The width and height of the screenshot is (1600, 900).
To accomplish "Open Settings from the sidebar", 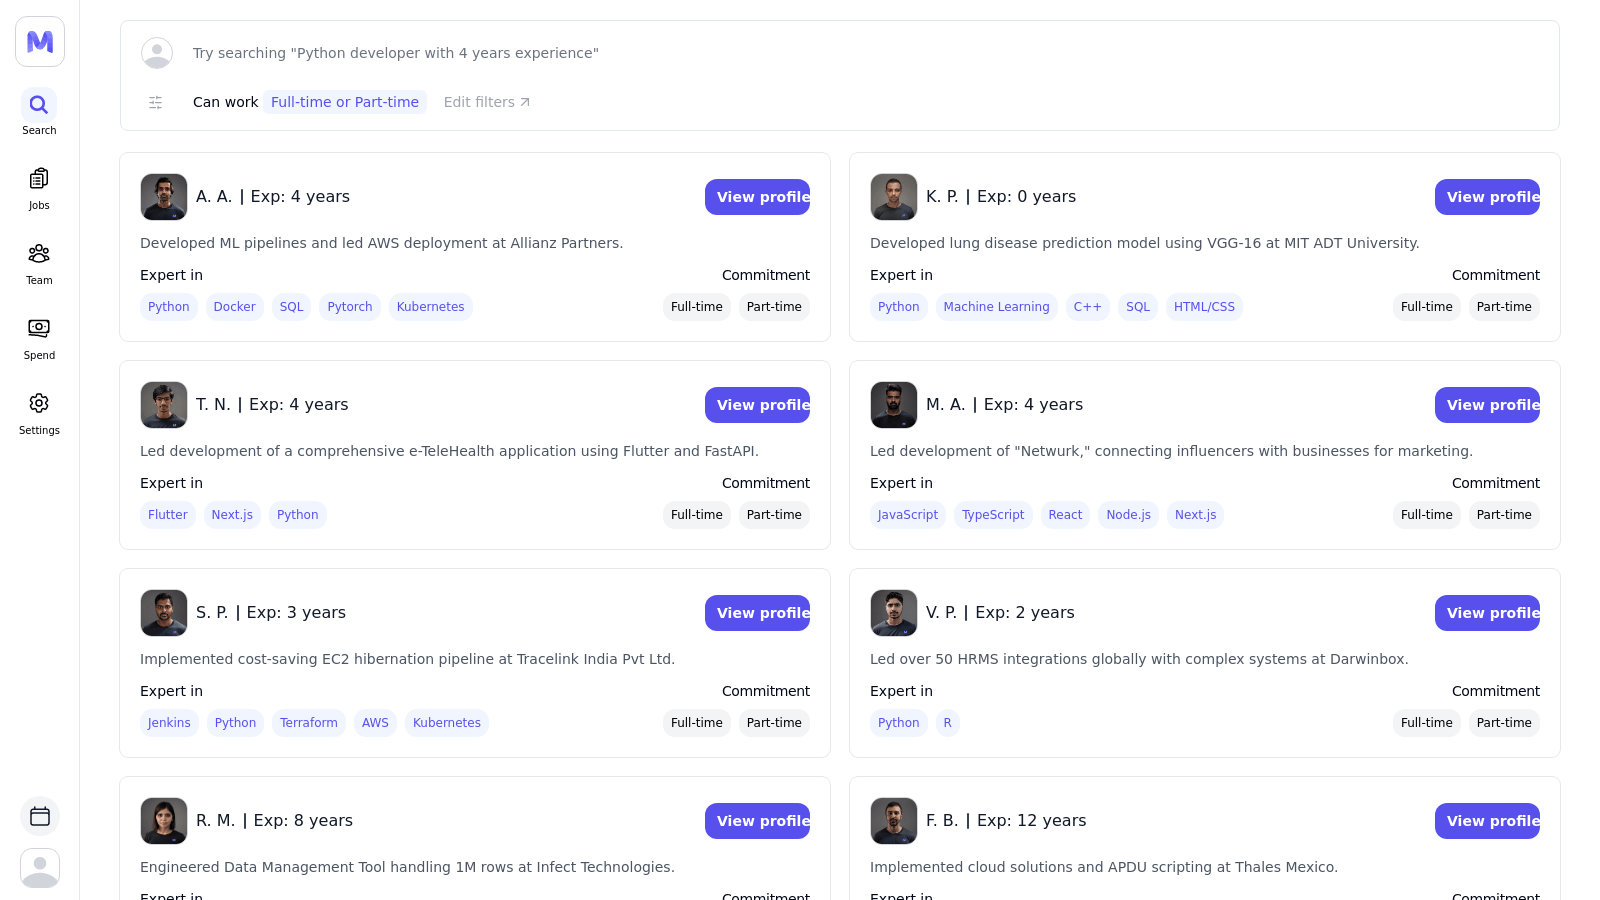I will 39,413.
